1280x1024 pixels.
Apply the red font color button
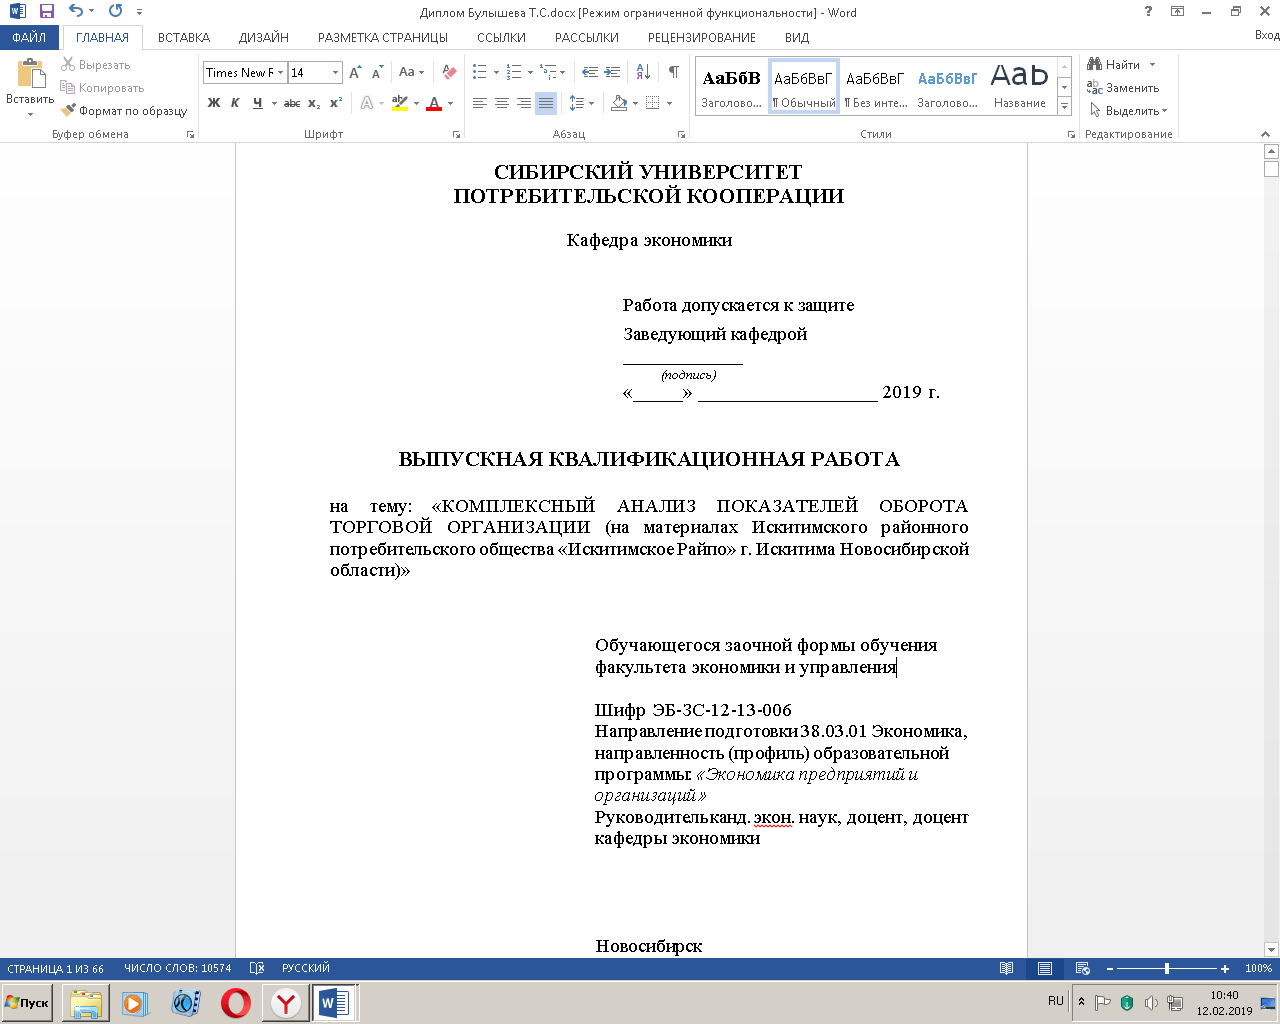tap(434, 103)
